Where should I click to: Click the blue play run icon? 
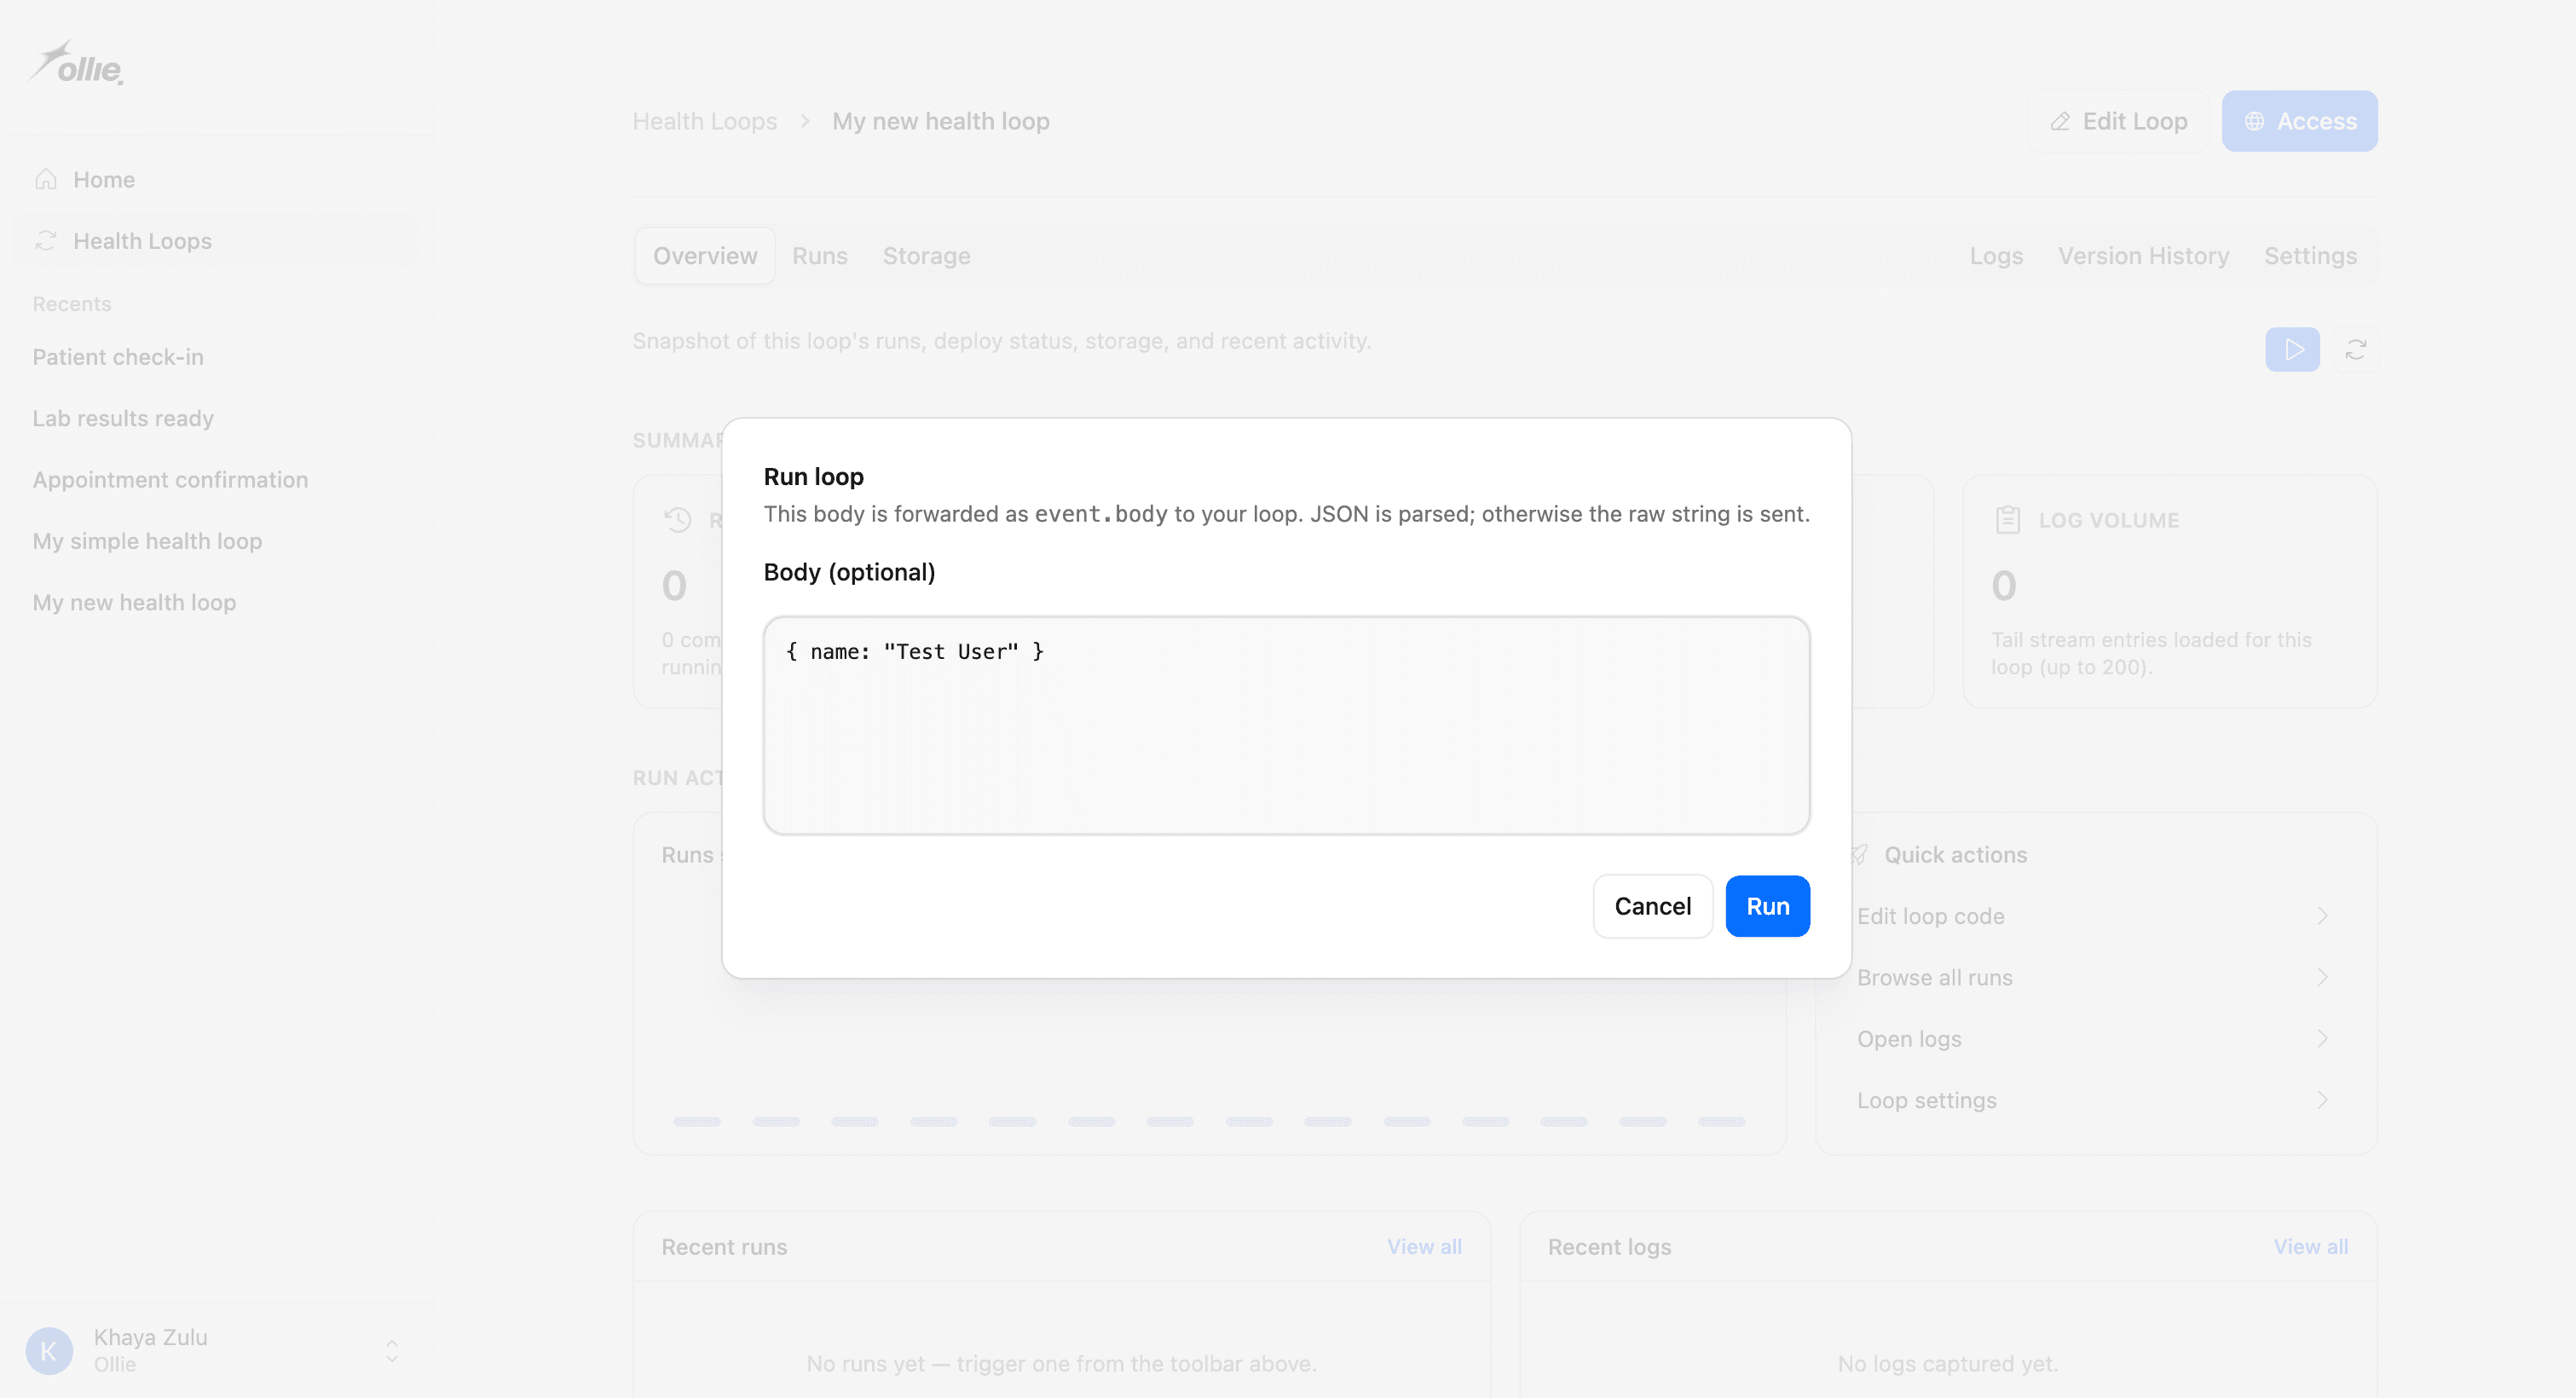click(x=2292, y=350)
